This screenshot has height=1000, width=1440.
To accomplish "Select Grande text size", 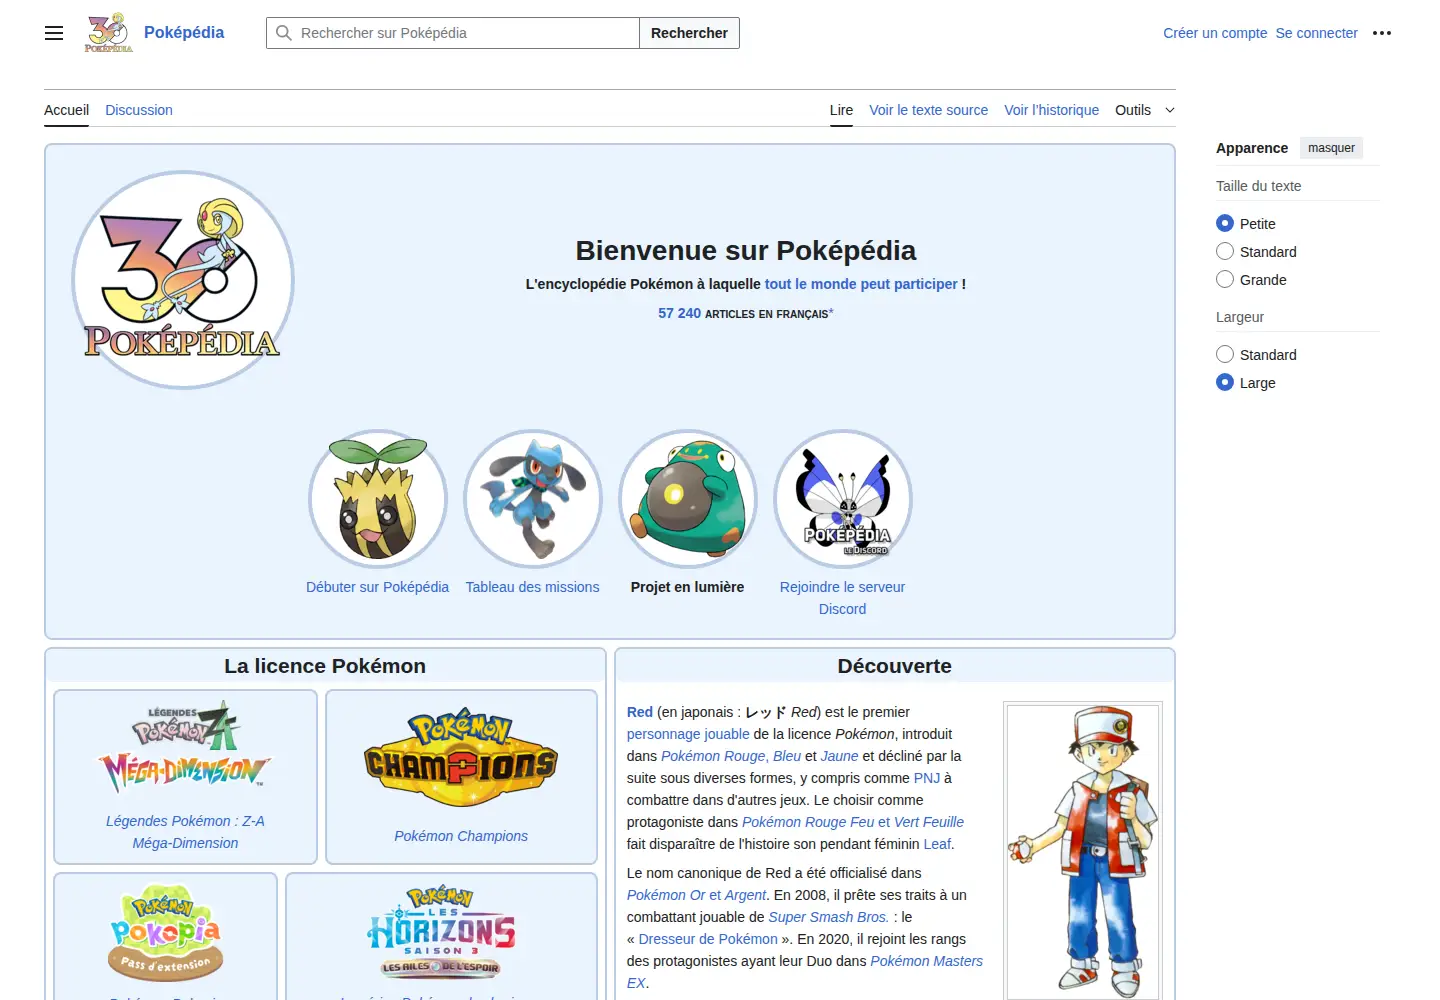I will [x=1225, y=279].
